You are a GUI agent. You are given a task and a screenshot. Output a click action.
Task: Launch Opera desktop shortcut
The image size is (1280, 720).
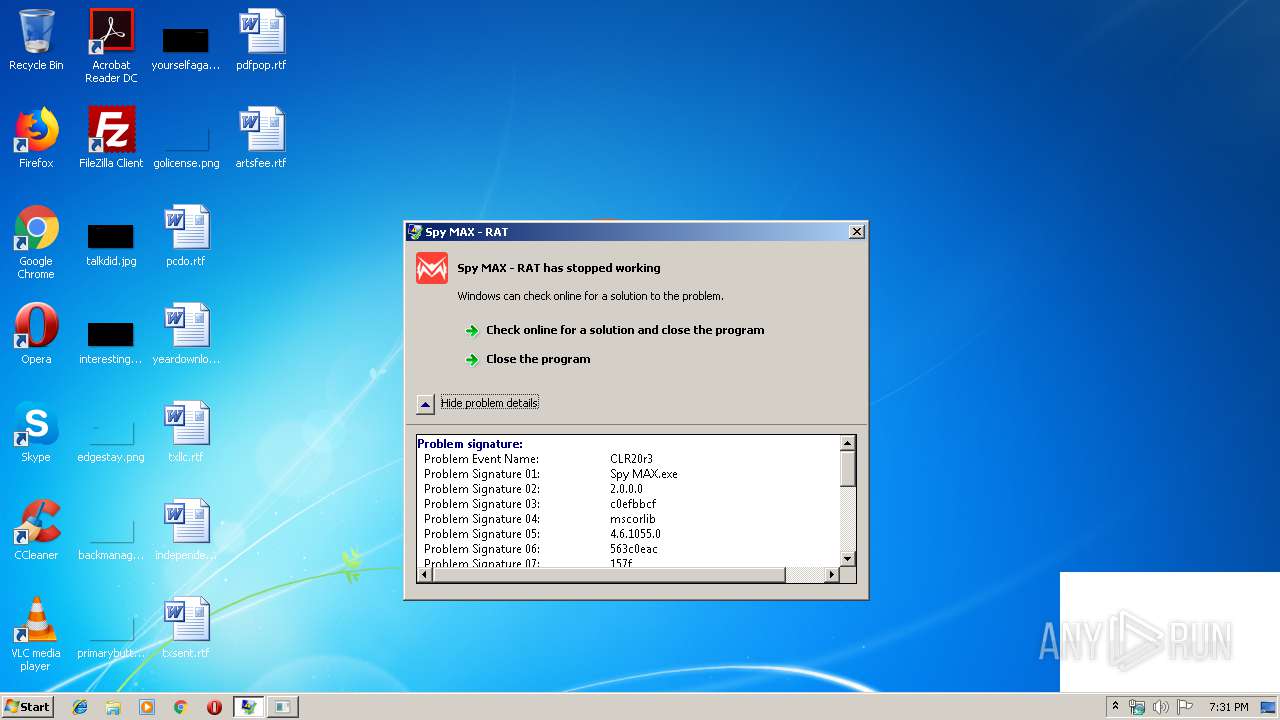pyautogui.click(x=36, y=335)
